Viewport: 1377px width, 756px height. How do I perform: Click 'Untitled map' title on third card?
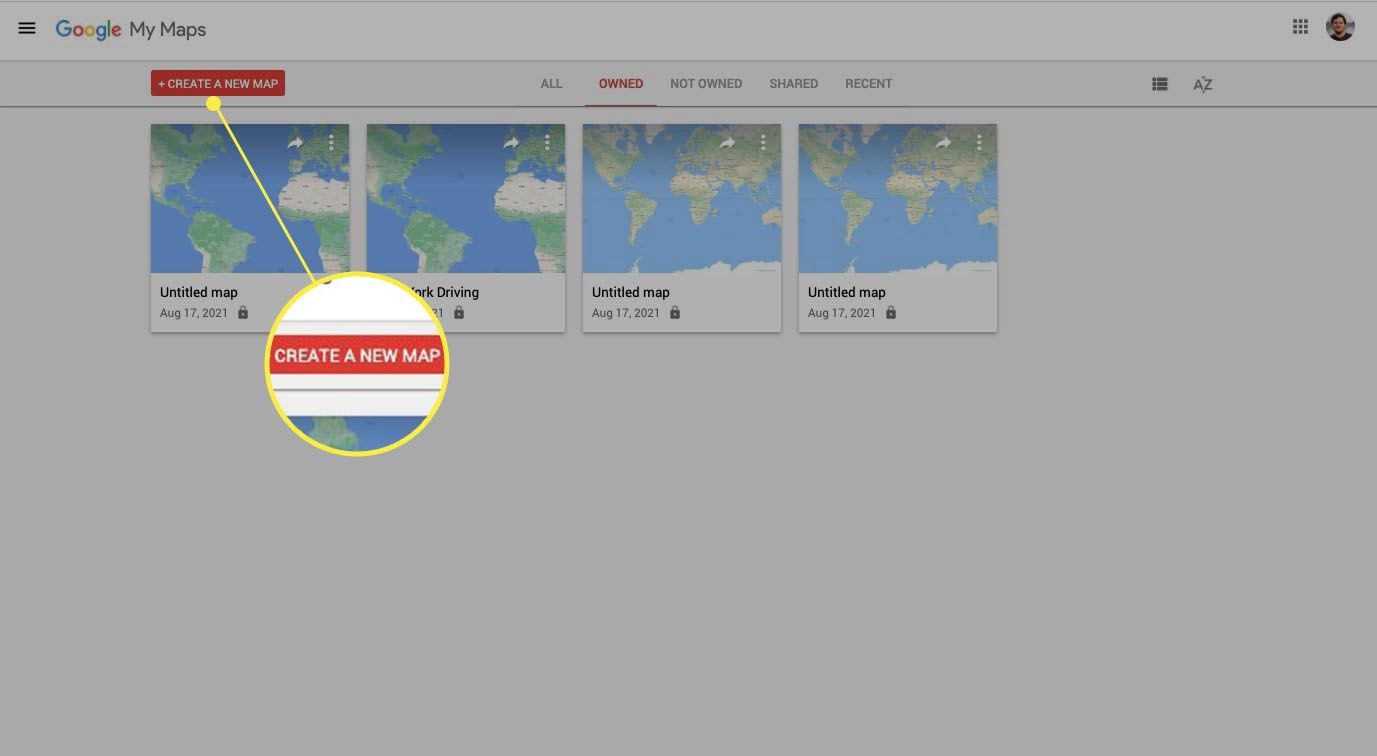pos(631,292)
